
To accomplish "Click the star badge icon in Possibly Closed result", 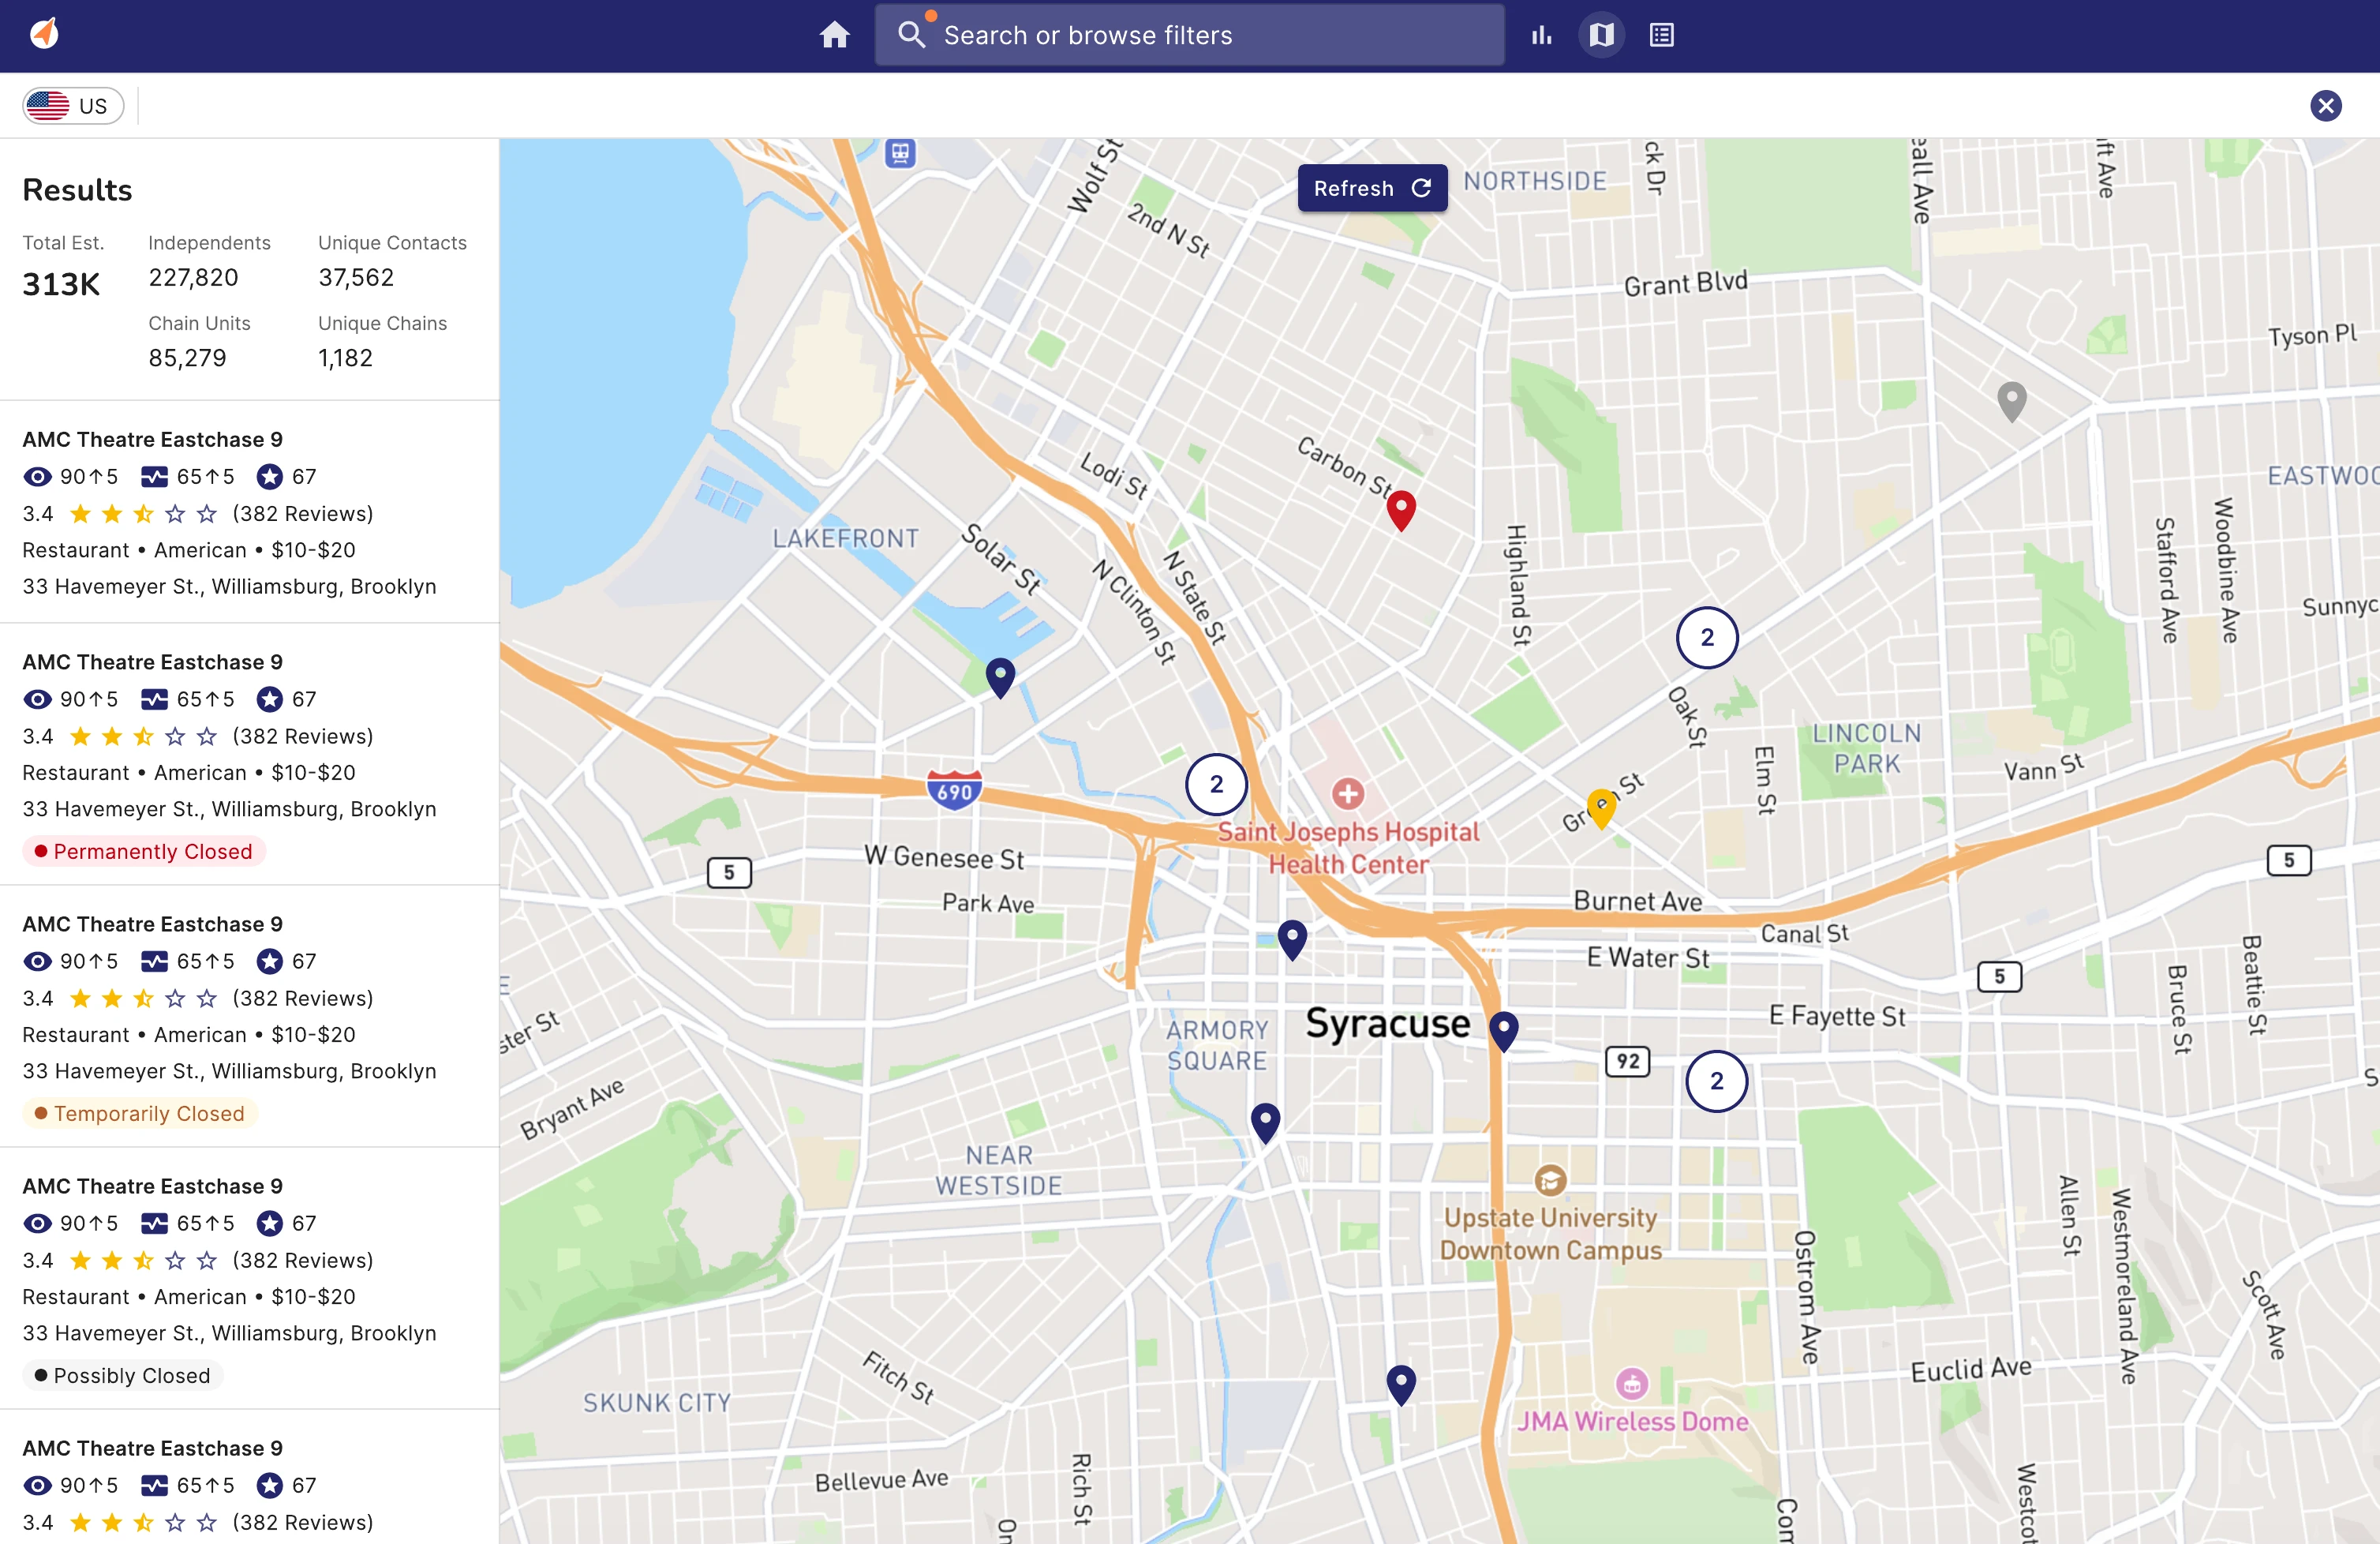I will coord(269,1223).
